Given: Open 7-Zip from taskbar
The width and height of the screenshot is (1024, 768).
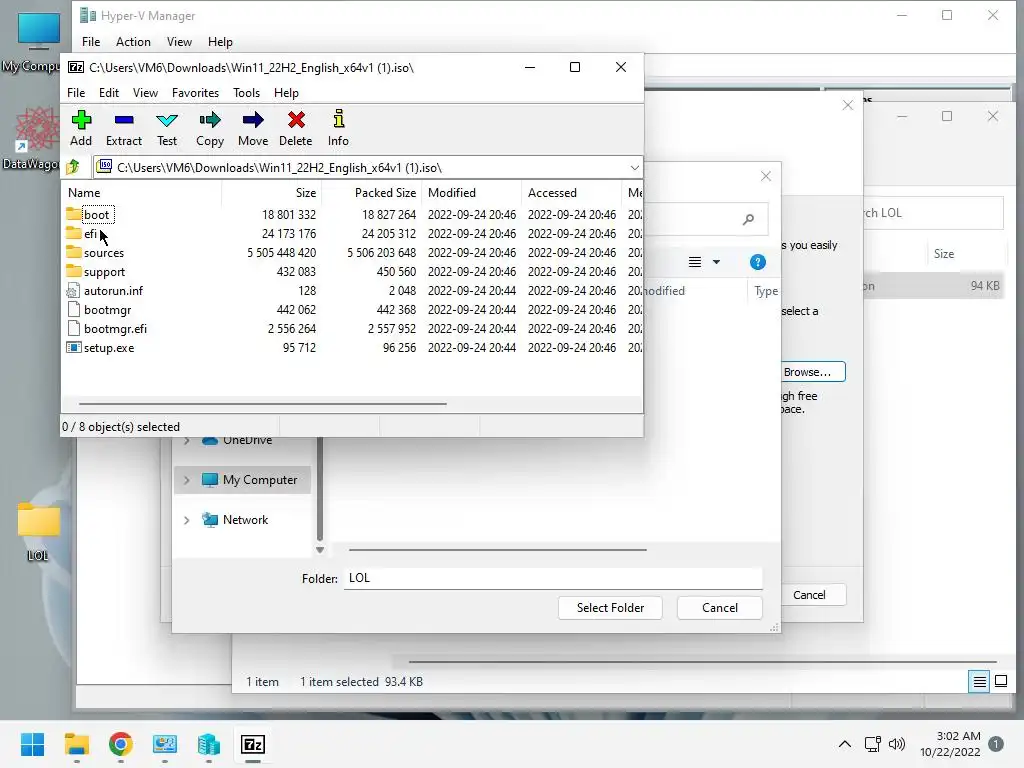Looking at the screenshot, I should [253, 744].
